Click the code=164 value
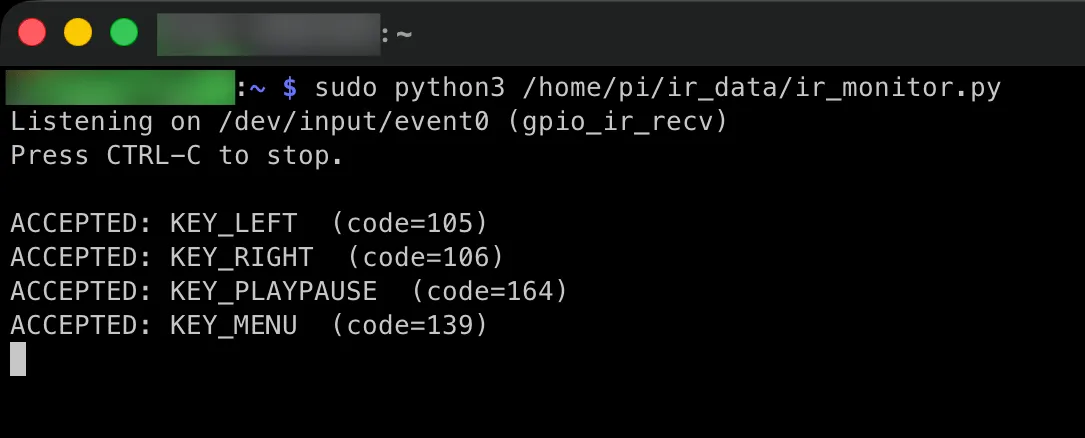Image resolution: width=1085 pixels, height=438 pixels. pyautogui.click(x=490, y=291)
